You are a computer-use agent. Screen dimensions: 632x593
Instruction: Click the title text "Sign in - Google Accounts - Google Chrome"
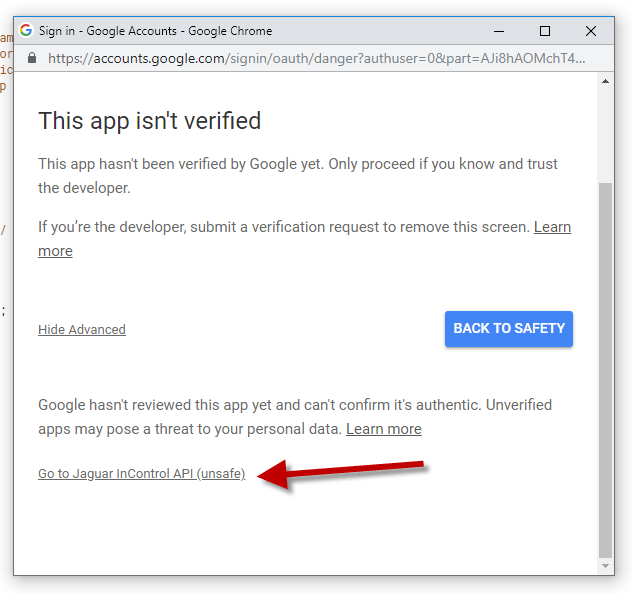tap(155, 31)
